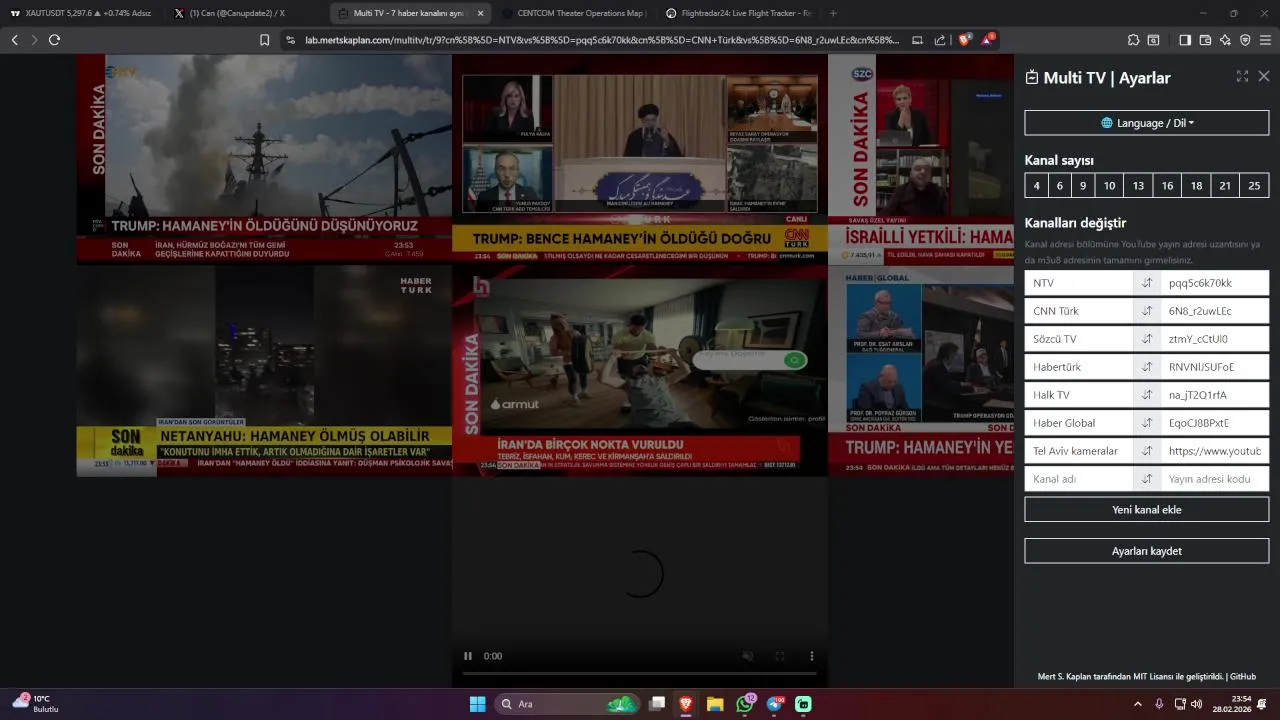Select the Habertürk stream tile

(264, 371)
